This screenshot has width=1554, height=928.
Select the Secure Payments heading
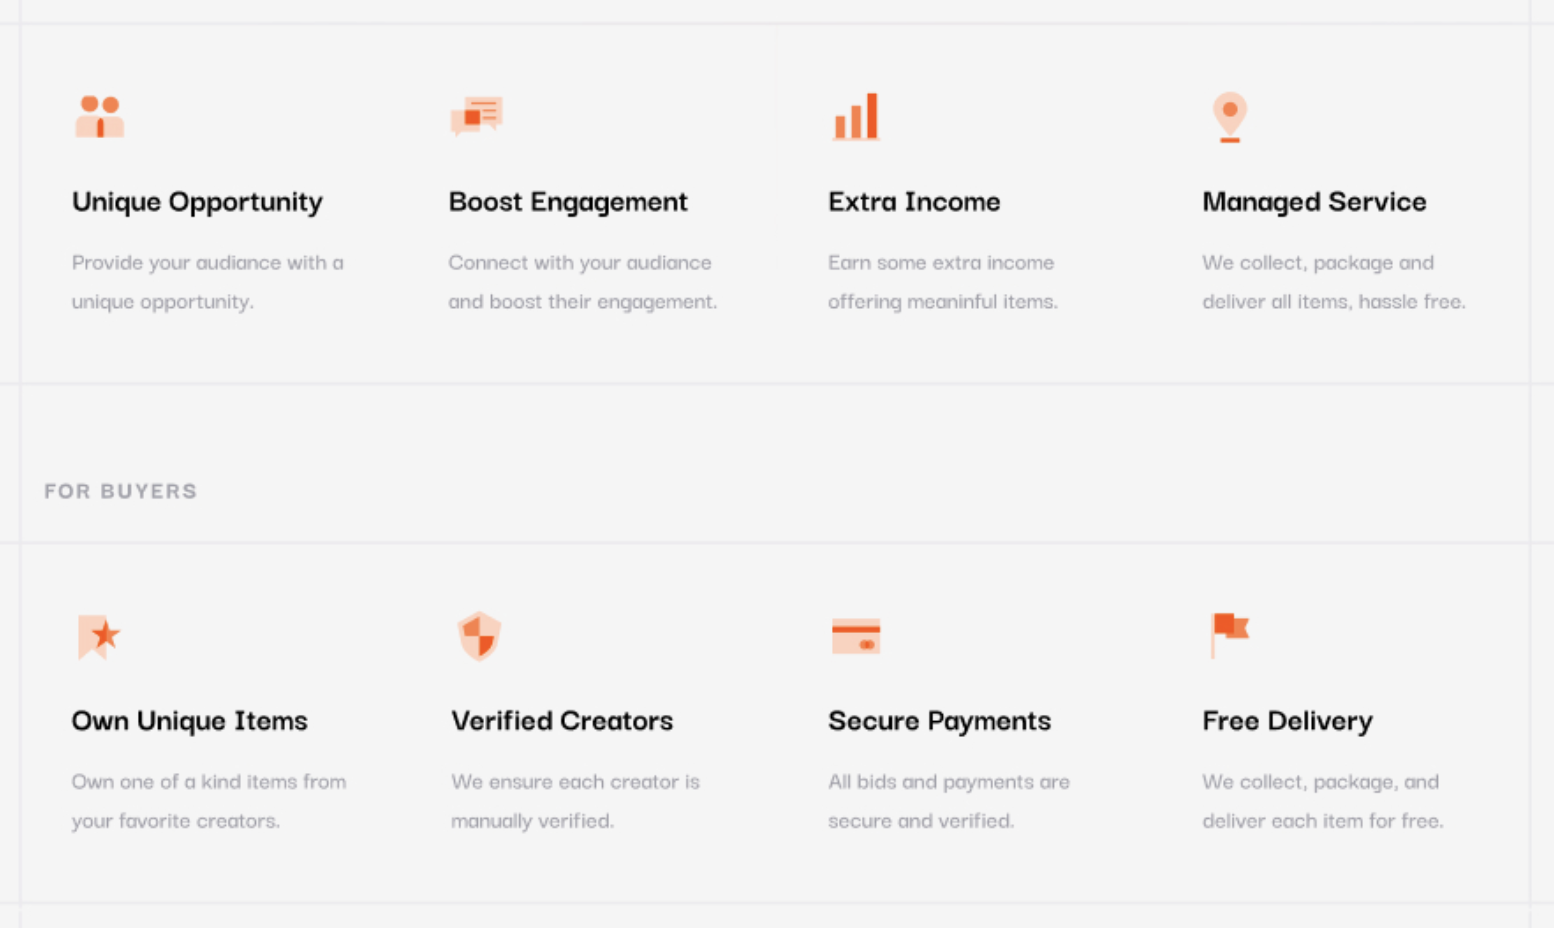tap(939, 721)
